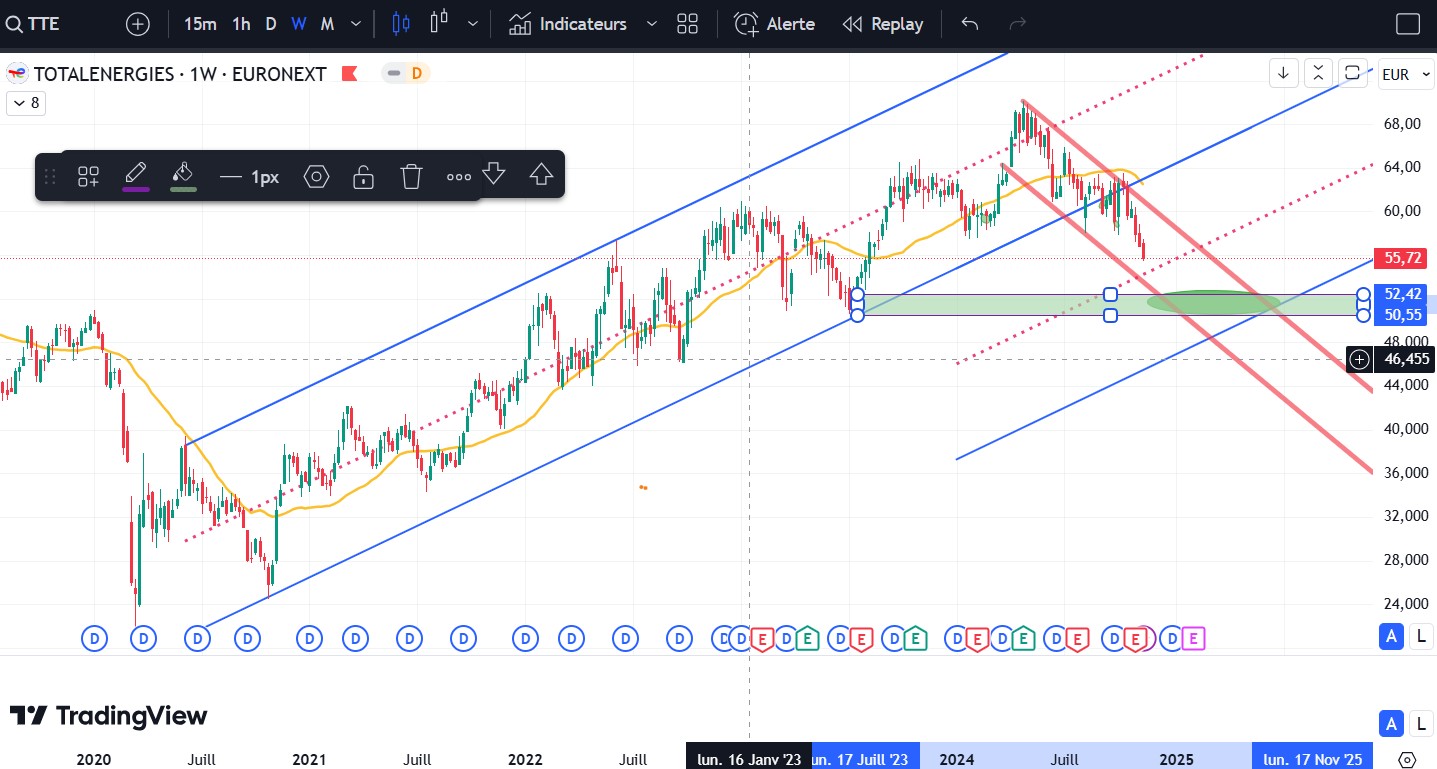The image size is (1437, 769).
Task: Redo the last undone action
Action: 1018,24
